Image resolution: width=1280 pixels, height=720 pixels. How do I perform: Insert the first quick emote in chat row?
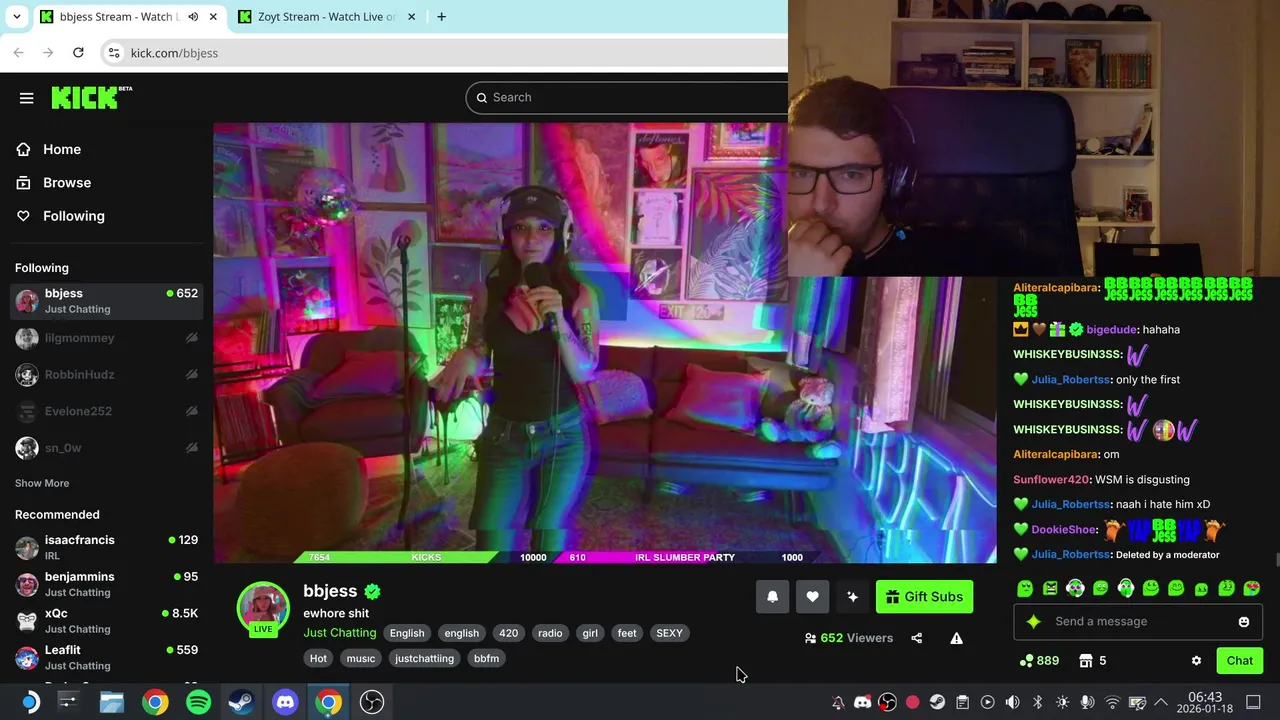1025,589
